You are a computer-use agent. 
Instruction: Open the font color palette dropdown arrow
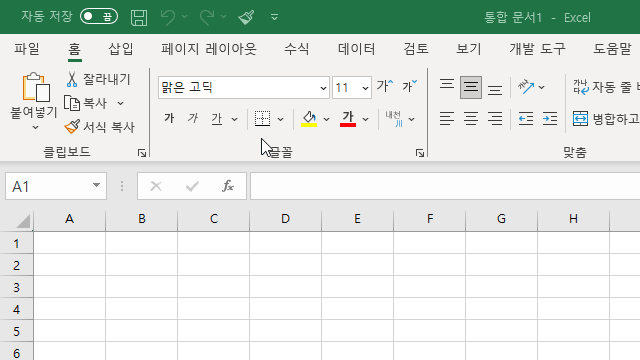tap(366, 119)
